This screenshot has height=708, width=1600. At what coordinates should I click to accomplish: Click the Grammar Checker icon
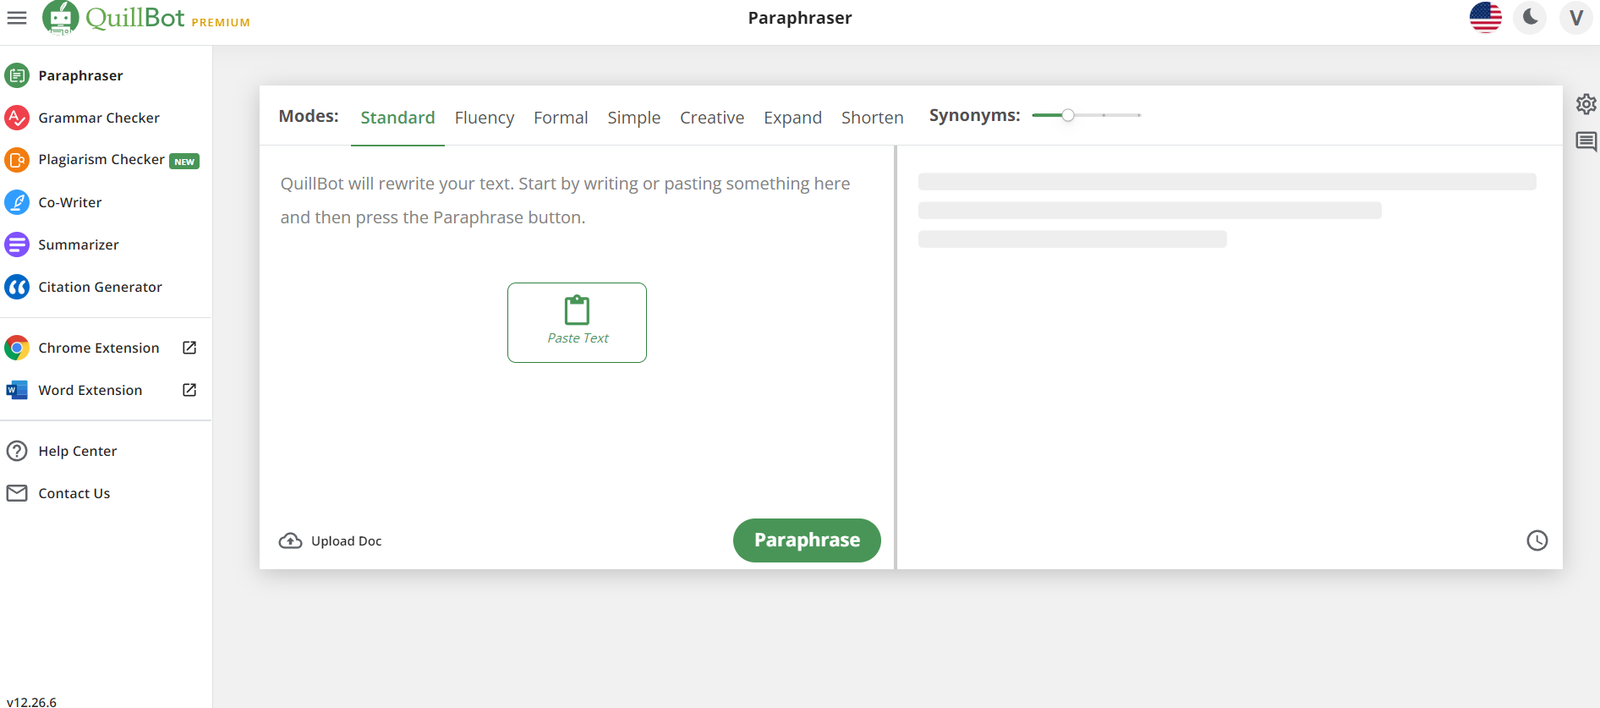coord(17,118)
